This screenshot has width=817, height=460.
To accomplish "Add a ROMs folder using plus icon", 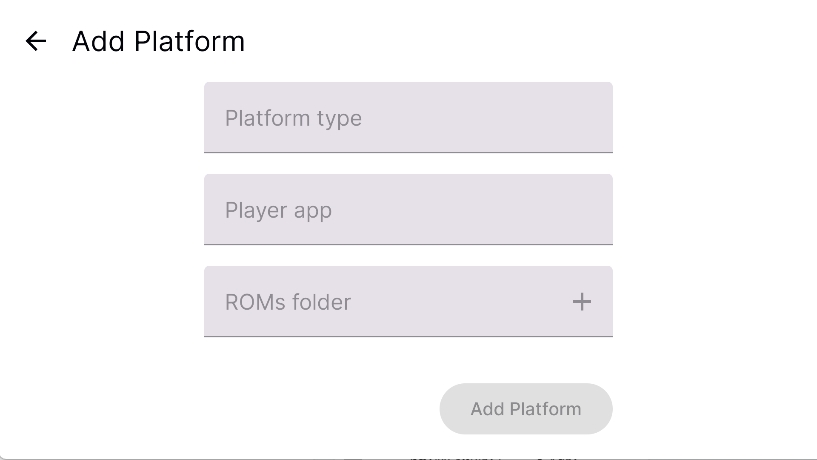I will coord(581,301).
